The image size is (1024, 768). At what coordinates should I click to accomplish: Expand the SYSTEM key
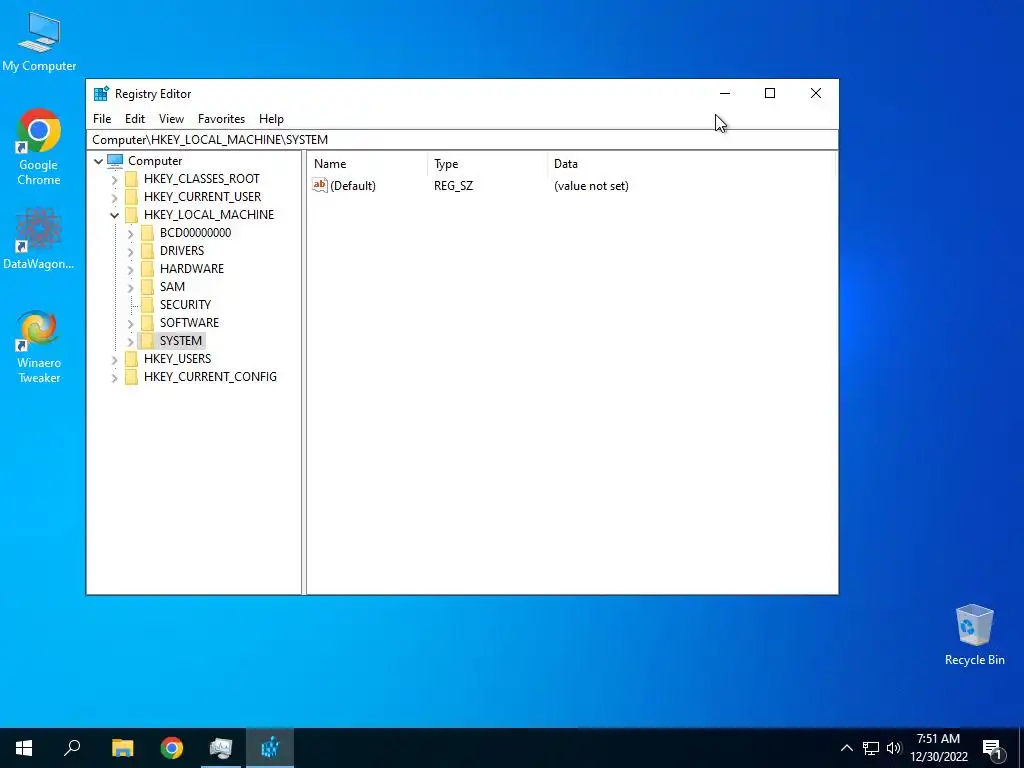click(x=130, y=340)
